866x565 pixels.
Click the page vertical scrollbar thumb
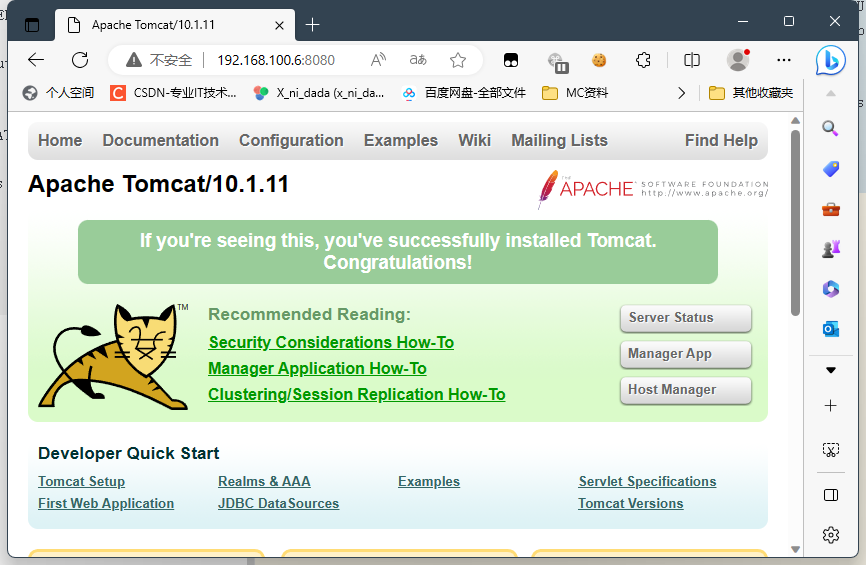pos(795,223)
